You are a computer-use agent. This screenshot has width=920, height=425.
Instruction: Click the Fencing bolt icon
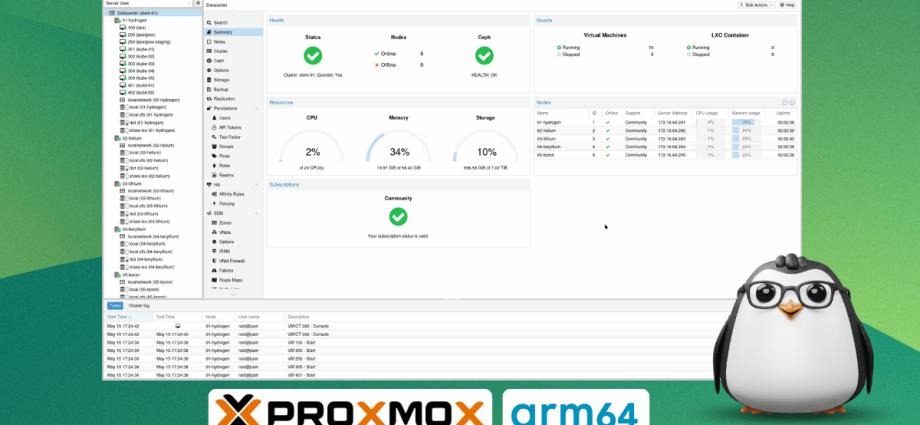[214, 203]
